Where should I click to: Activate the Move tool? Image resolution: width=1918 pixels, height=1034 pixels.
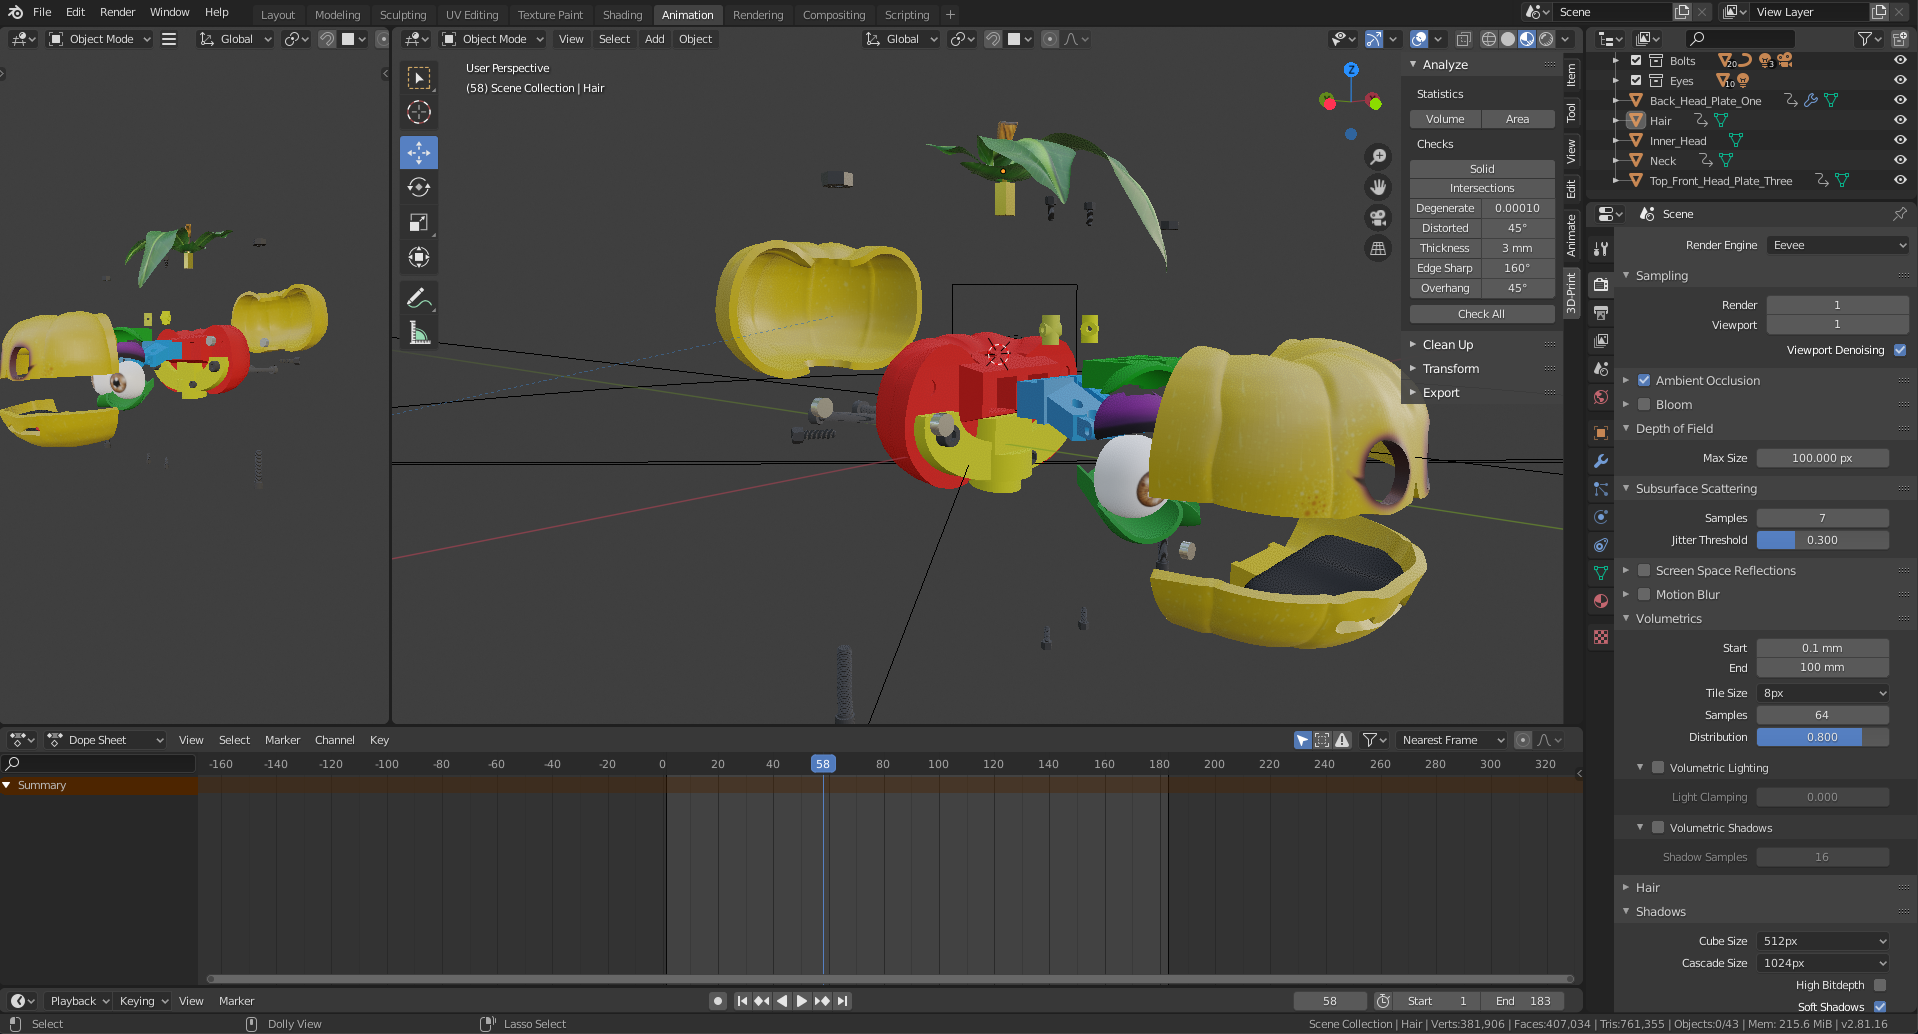coord(419,152)
